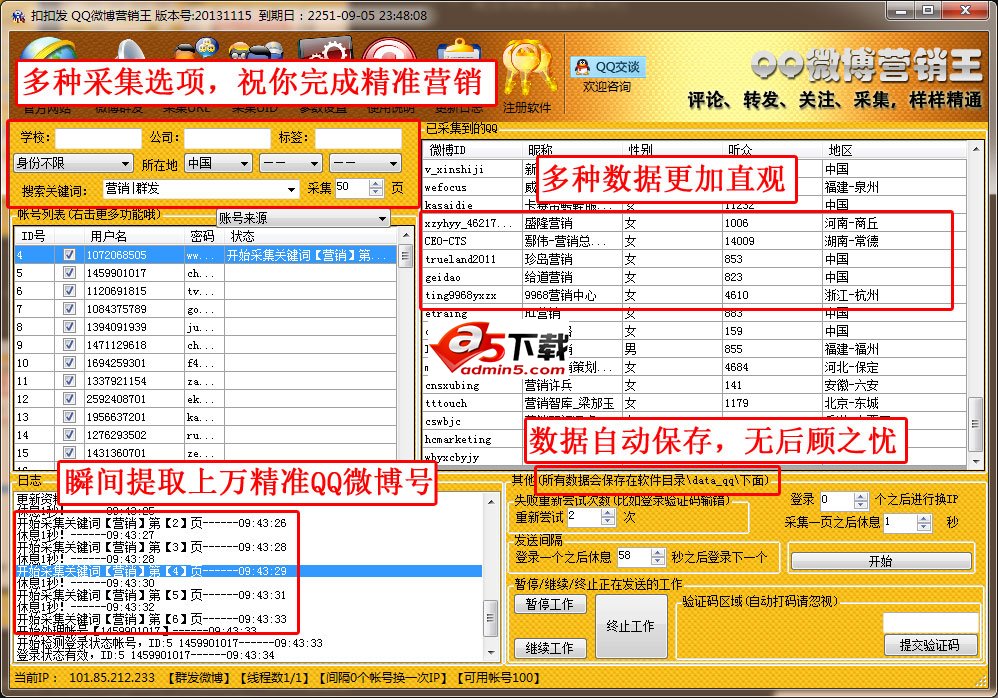
Task: Open the 采集URL people toolbar icon
Action: (197, 50)
